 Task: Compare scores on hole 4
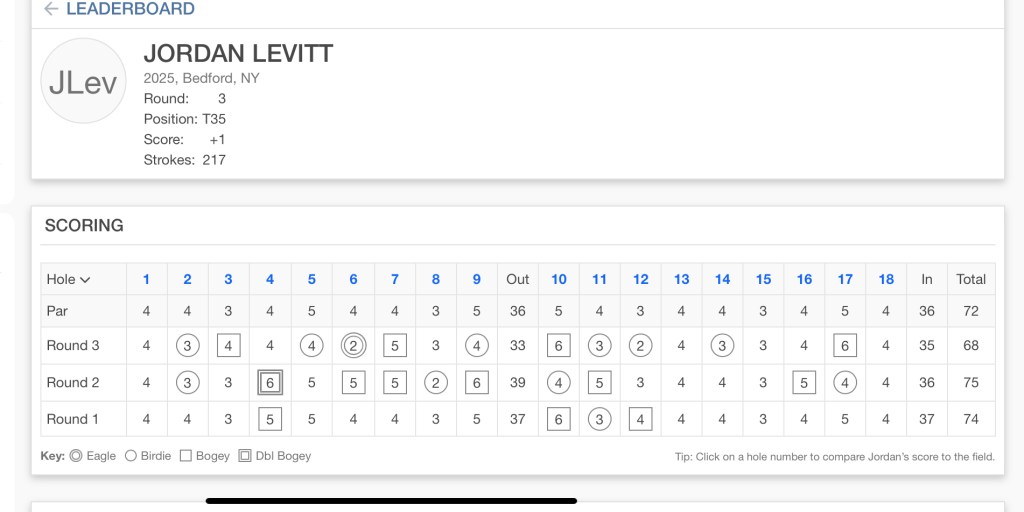click(x=270, y=280)
